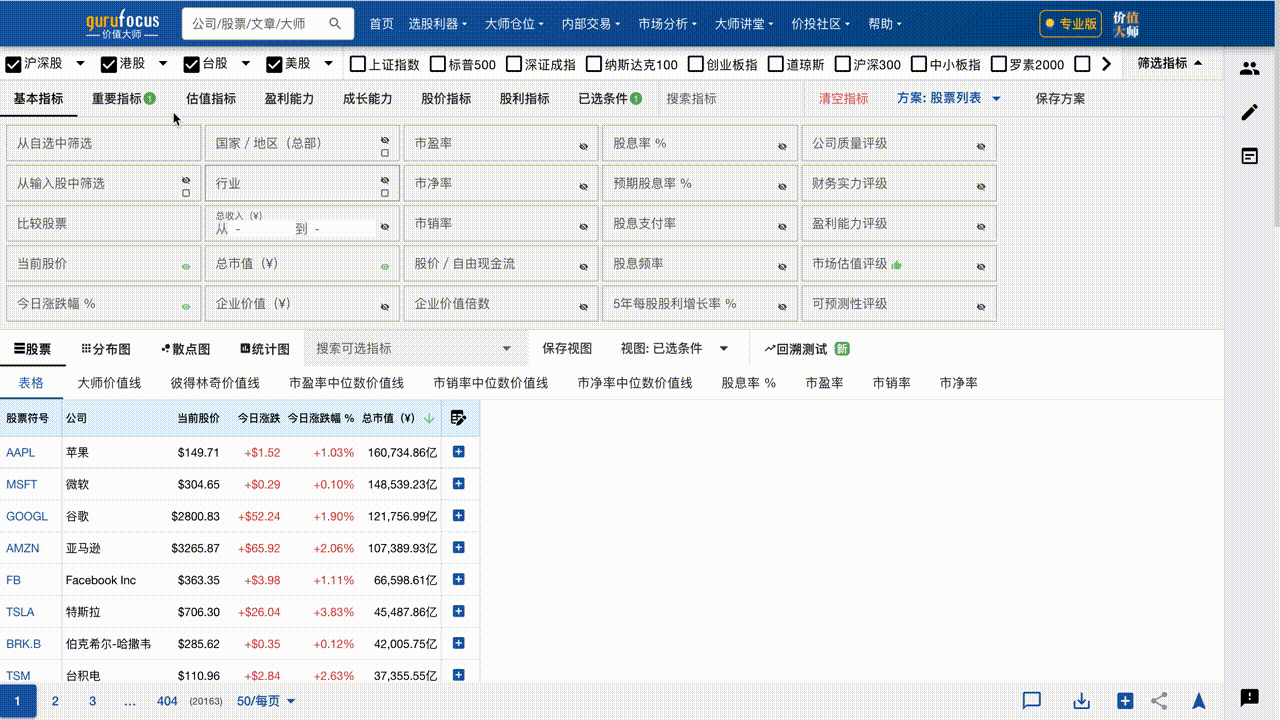1280x720 pixels.
Task: Click the 专业版 badge
Action: 1071,24
